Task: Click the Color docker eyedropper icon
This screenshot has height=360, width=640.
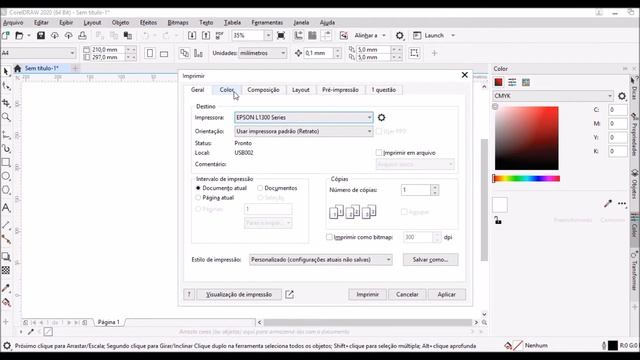Action: [608, 203]
